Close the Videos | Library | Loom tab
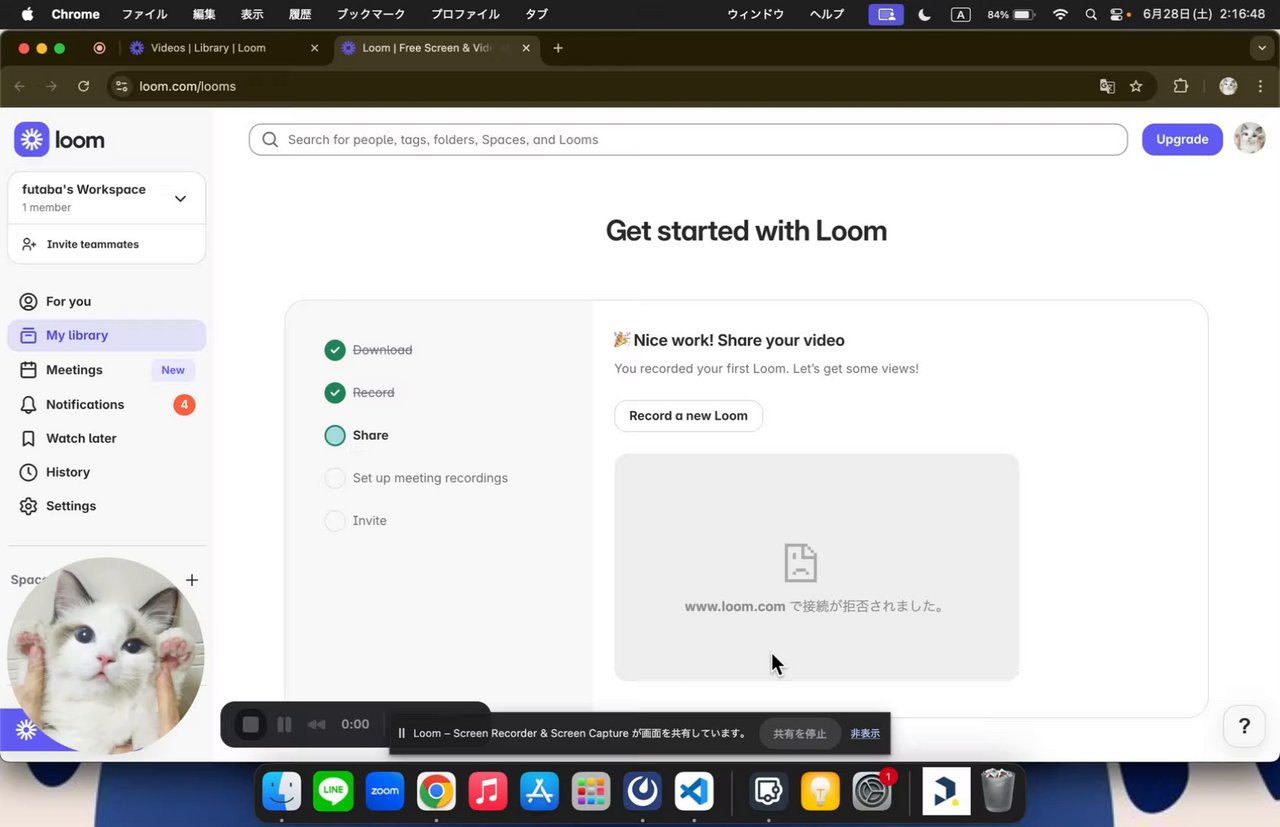 (x=315, y=48)
